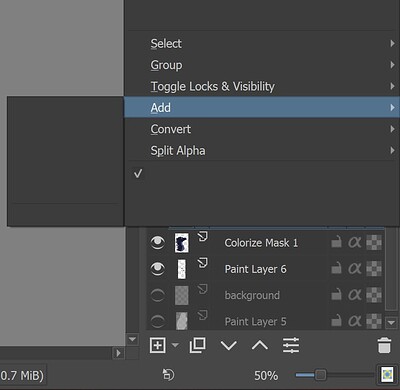This screenshot has height=390, width=400.
Task: Select the Paint Layer 5 layer name
Action: (x=255, y=322)
